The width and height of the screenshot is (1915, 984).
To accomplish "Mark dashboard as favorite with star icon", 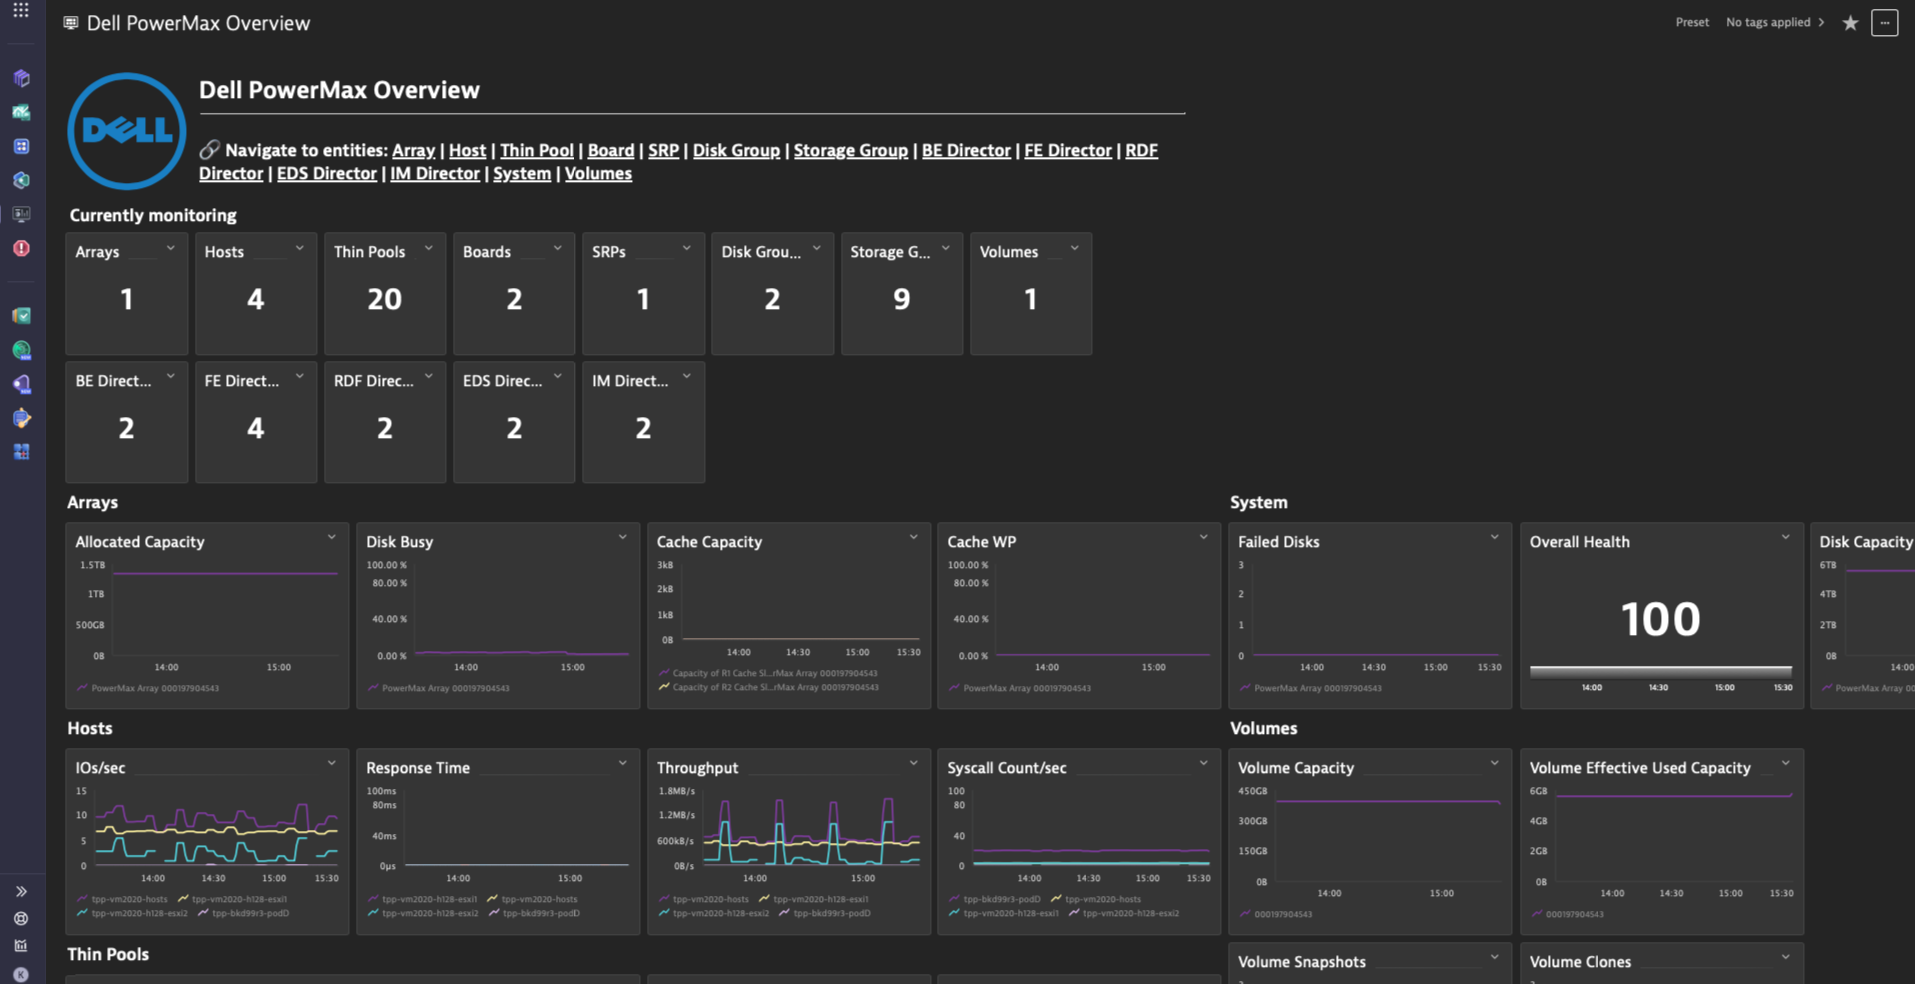I will 1850,22.
